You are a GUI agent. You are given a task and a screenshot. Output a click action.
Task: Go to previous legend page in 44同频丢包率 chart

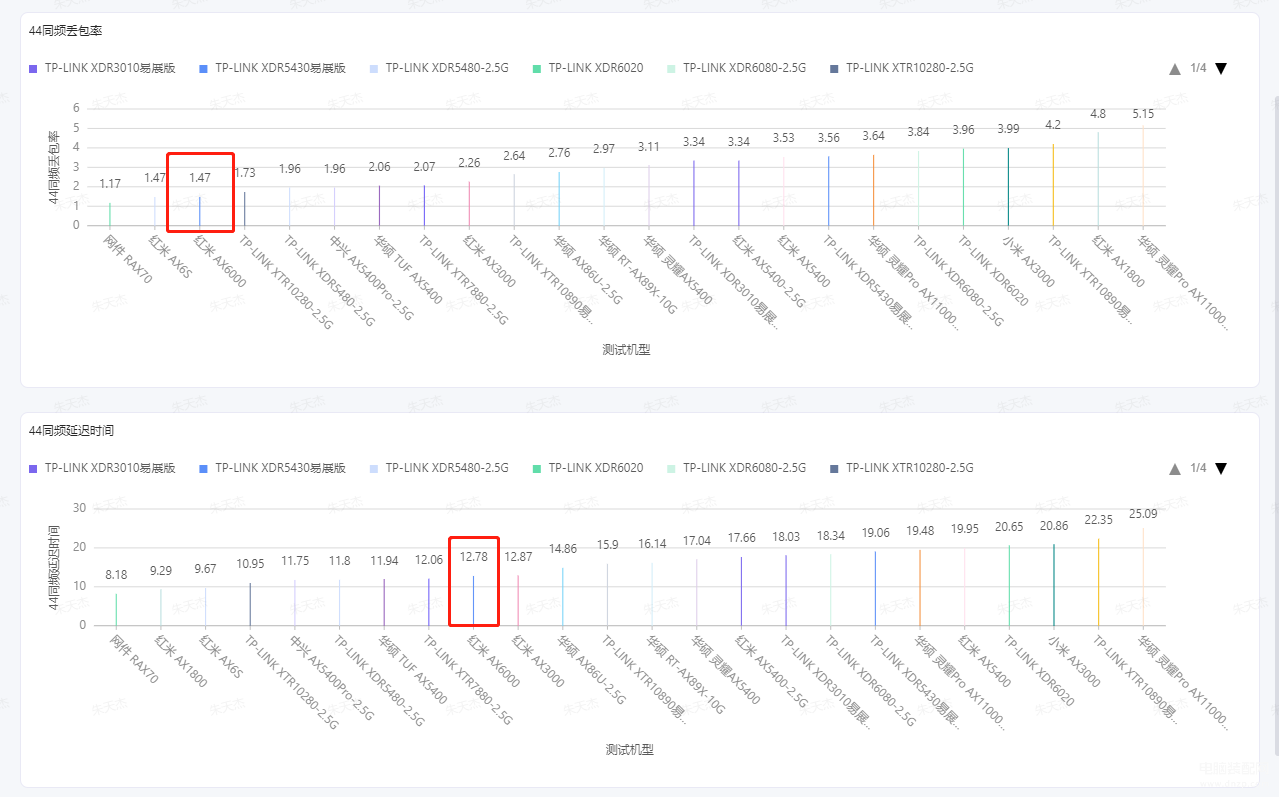pyautogui.click(x=1175, y=69)
